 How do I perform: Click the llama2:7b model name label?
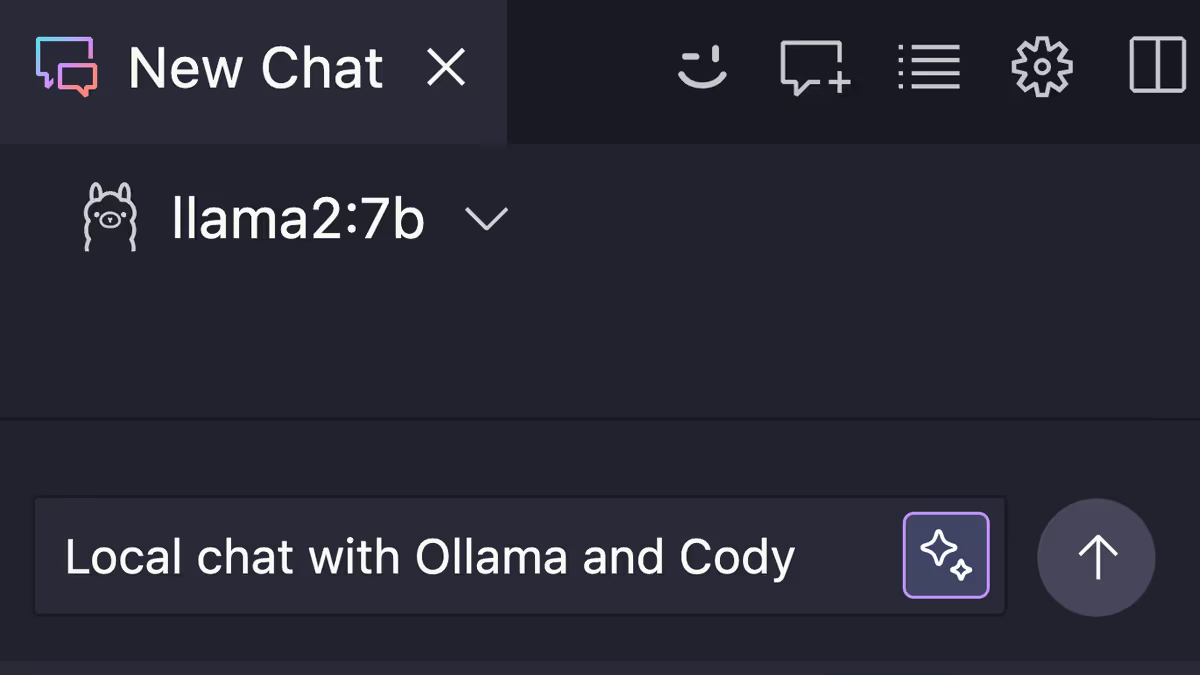[x=296, y=218]
